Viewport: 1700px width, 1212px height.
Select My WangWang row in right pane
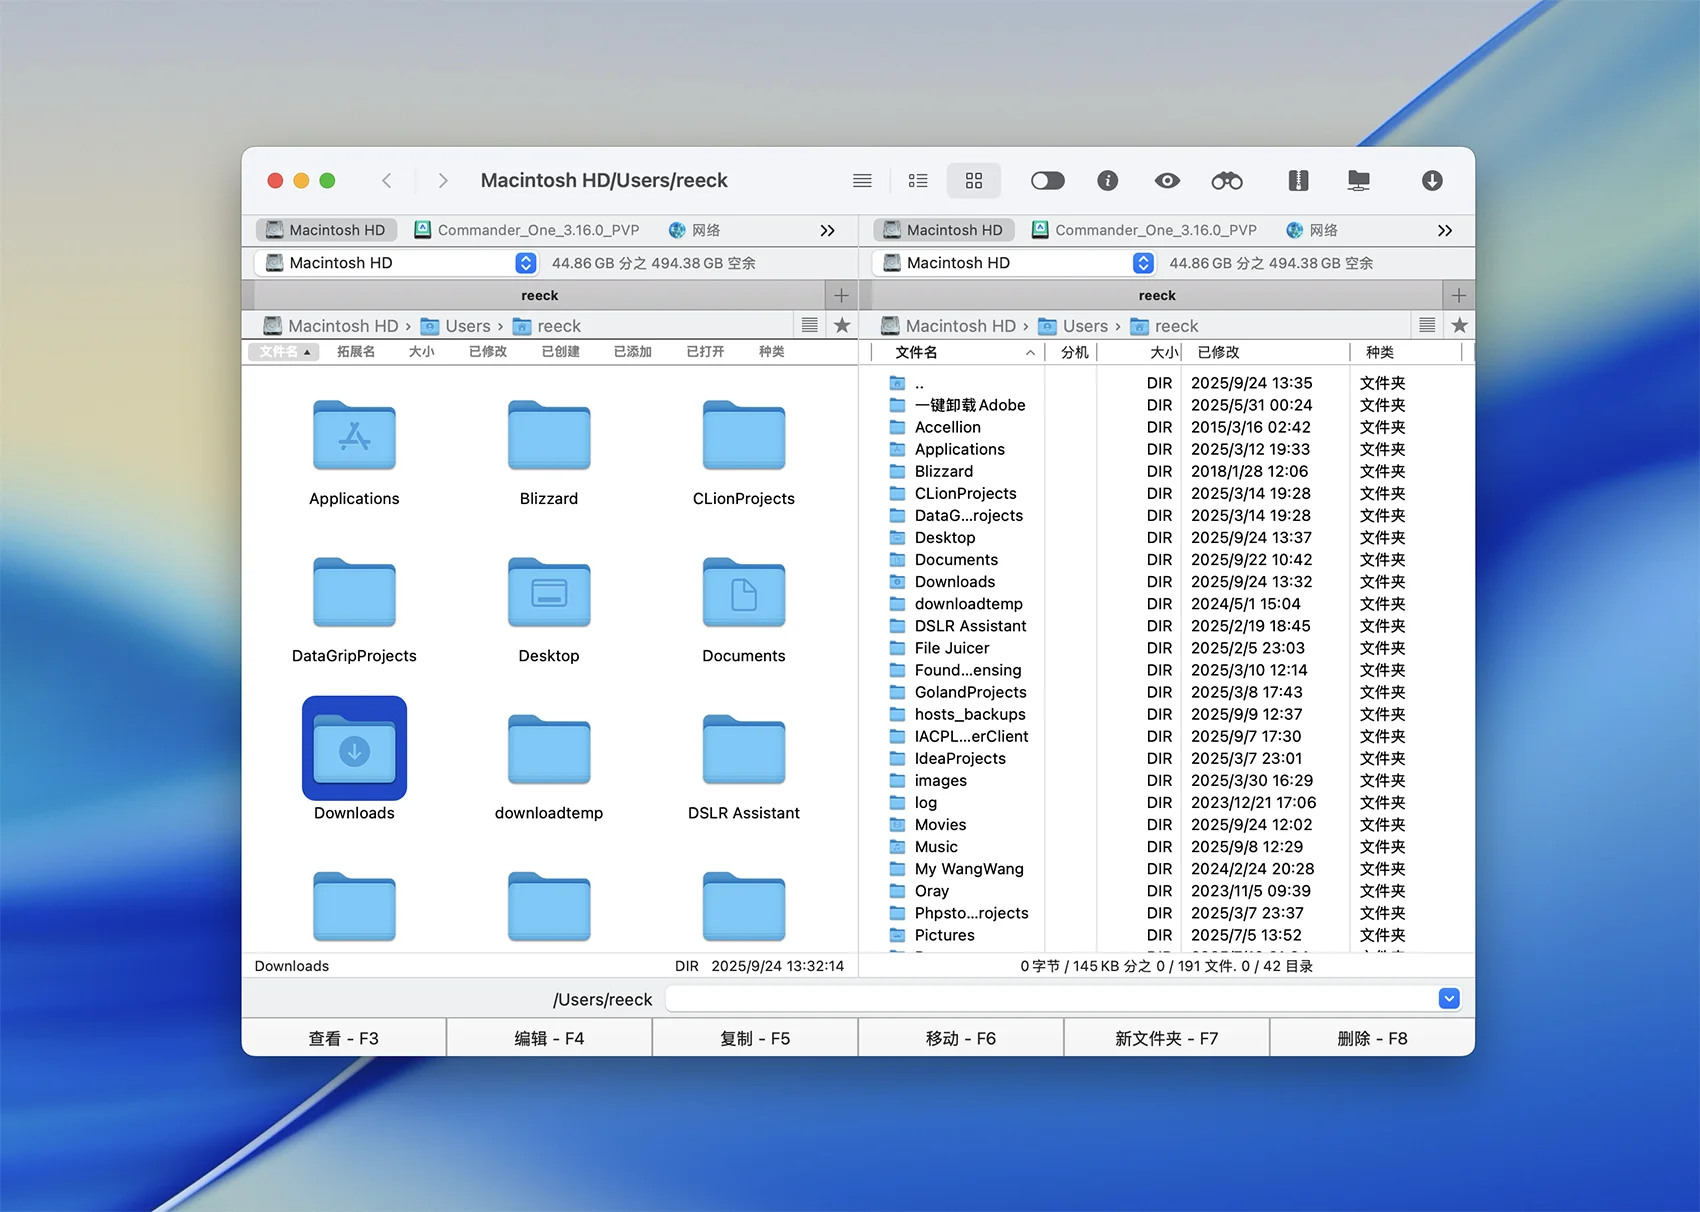point(1165,869)
